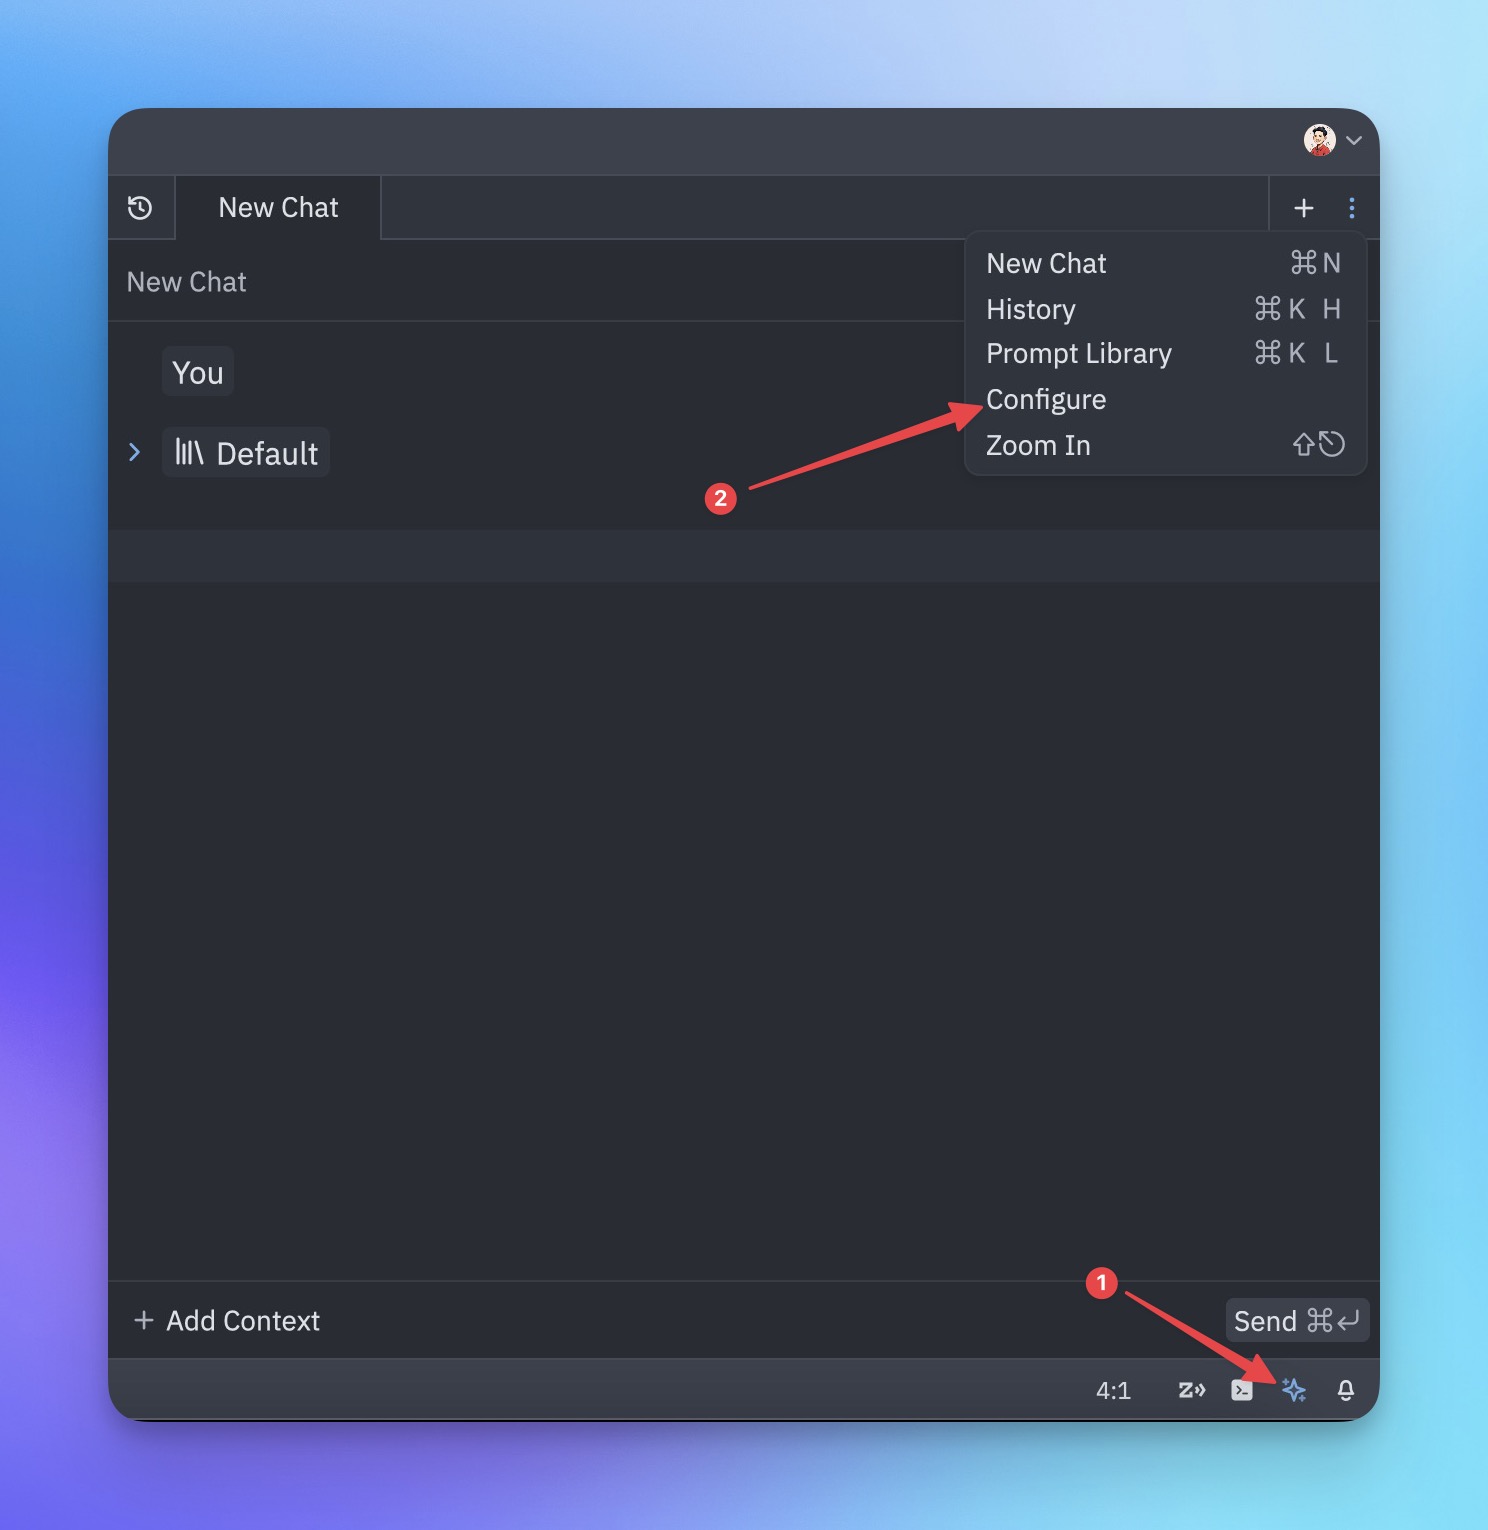The image size is (1488, 1530).
Task: Start a new thread with the plus icon
Action: coord(1303,207)
